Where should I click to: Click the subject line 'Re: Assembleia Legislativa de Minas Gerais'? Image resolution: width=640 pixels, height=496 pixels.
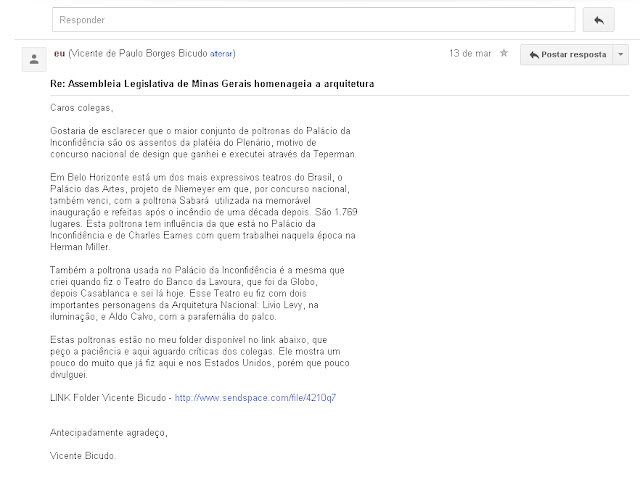tap(212, 84)
